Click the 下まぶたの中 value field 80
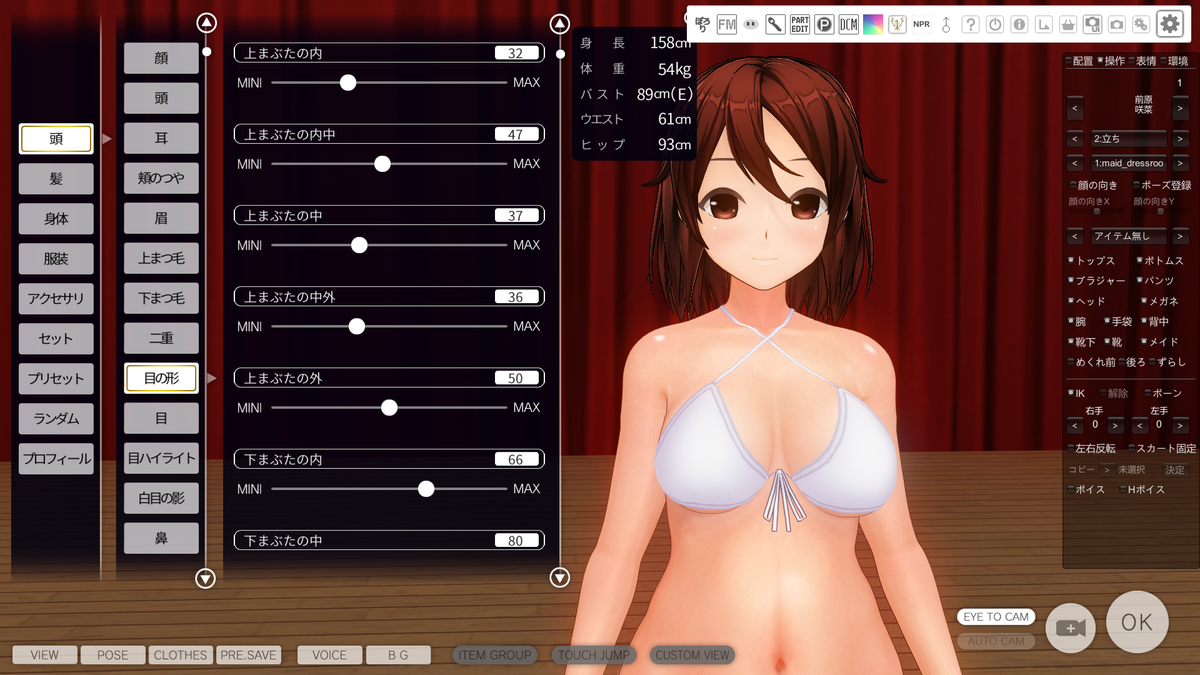Image resolution: width=1200 pixels, height=675 pixels. click(x=516, y=541)
